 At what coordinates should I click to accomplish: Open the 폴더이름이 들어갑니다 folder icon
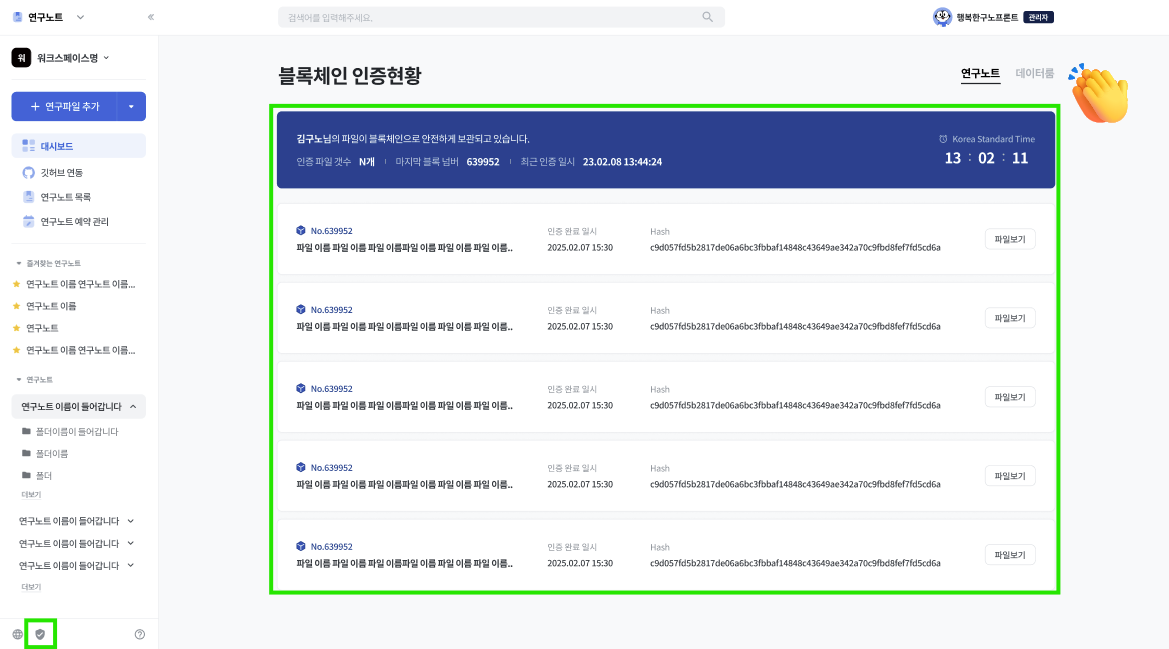pos(26,431)
